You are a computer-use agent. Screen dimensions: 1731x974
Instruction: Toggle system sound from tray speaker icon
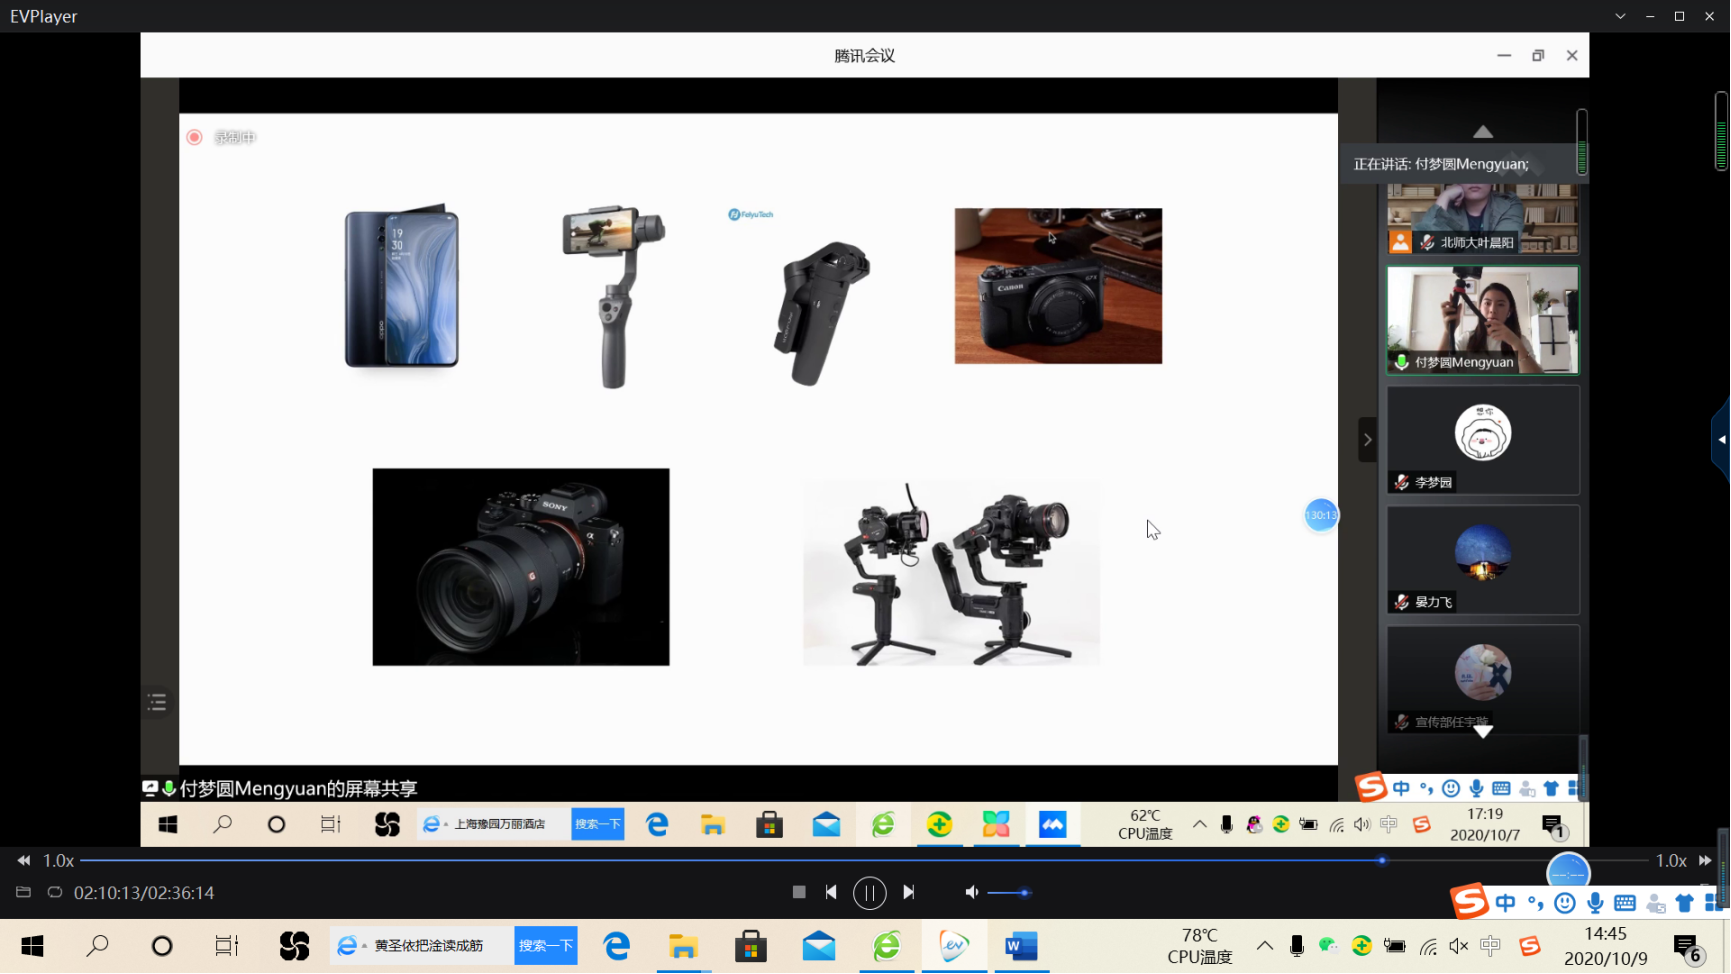pos(1459,946)
